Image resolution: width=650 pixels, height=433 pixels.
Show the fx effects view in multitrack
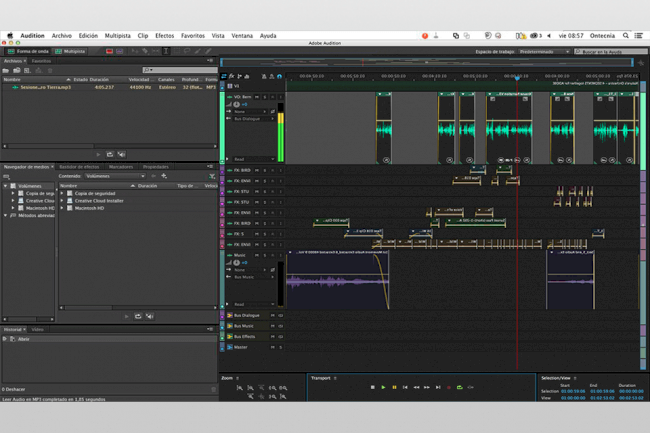point(232,76)
